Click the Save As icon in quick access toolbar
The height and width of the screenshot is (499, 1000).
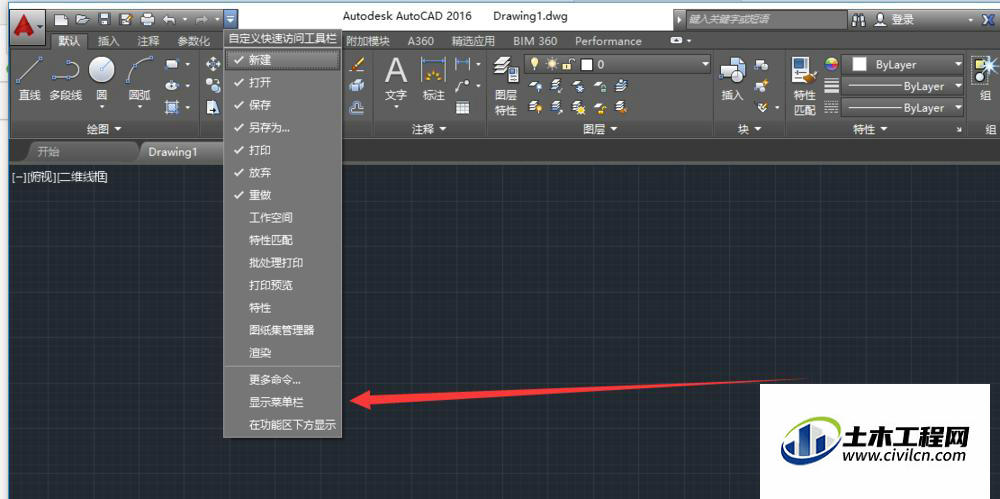click(126, 19)
